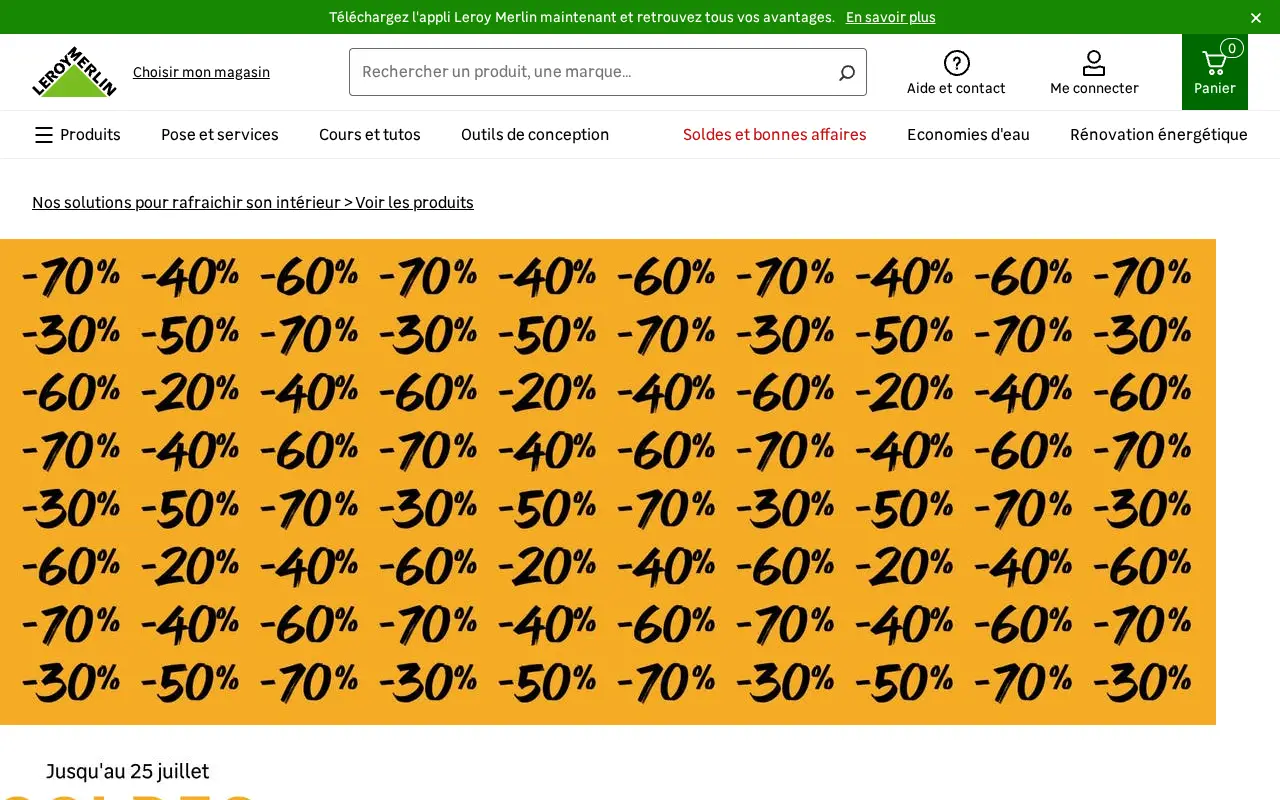This screenshot has width=1280, height=800.
Task: Click the magnifier search icon
Action: [x=846, y=72]
